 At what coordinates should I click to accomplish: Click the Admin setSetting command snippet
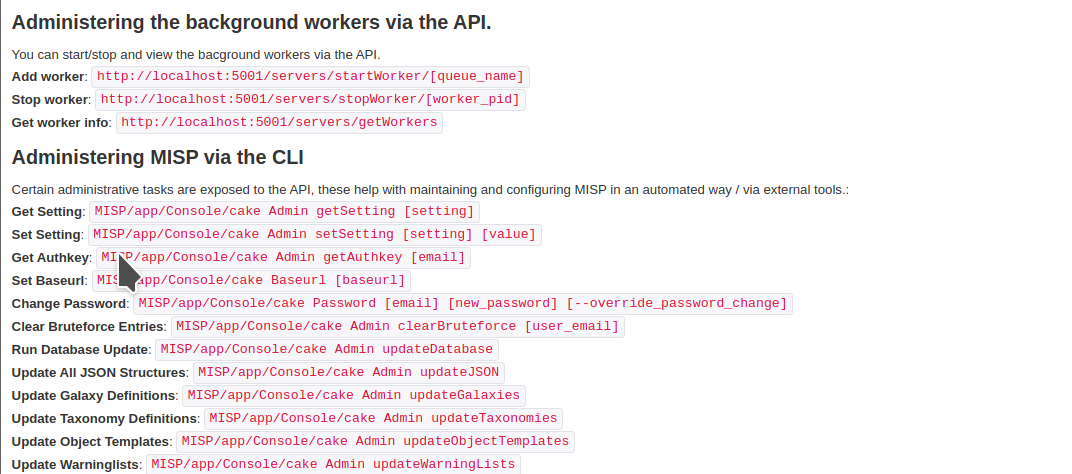(x=315, y=235)
